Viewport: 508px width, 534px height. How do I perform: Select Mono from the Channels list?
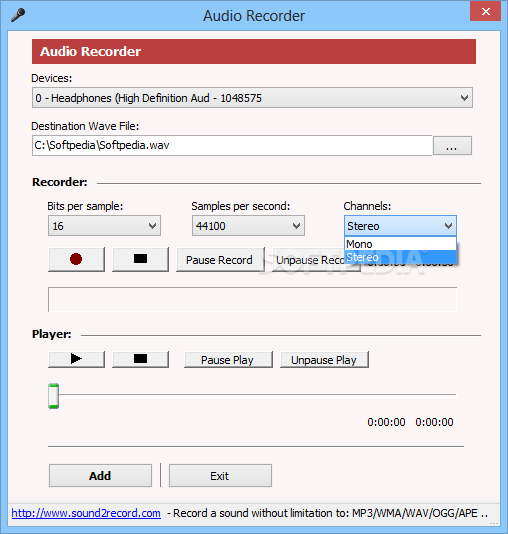400,244
